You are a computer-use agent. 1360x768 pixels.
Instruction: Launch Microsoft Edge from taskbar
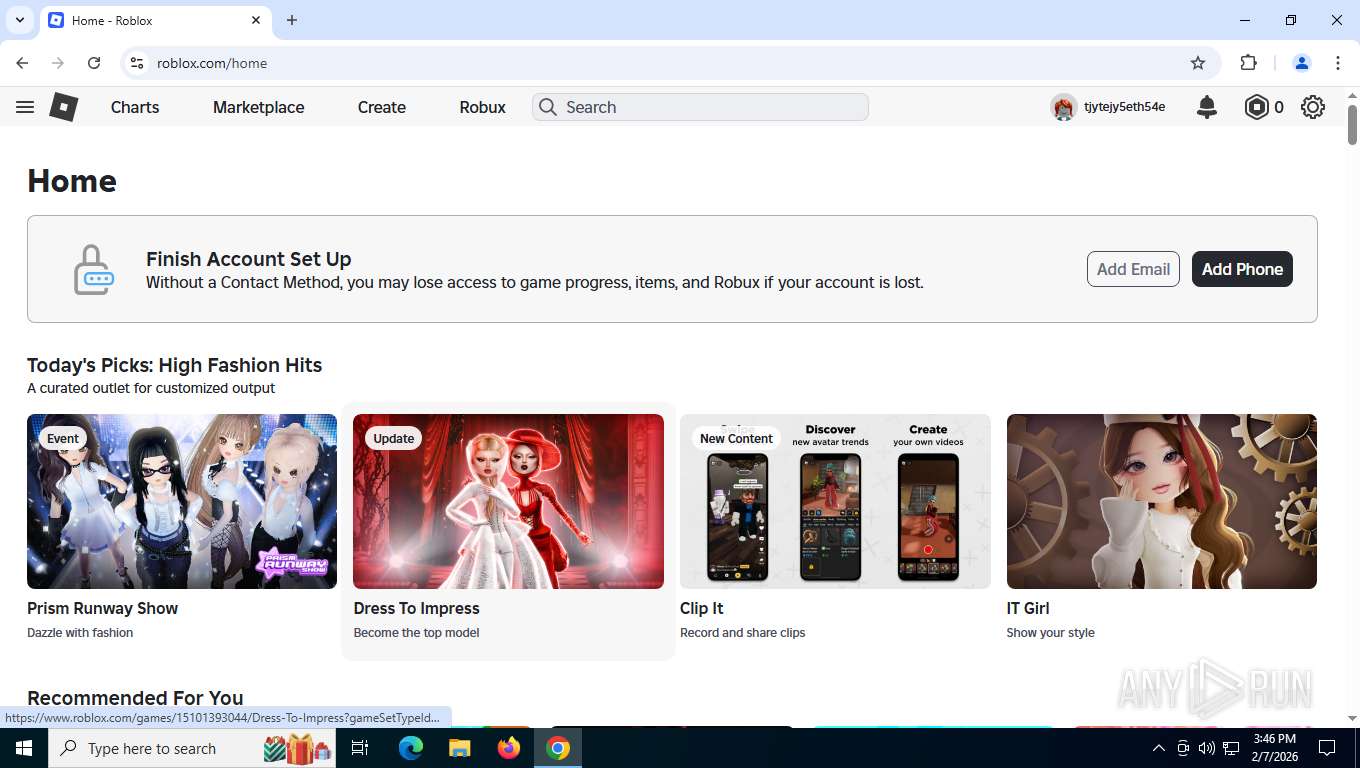point(410,748)
